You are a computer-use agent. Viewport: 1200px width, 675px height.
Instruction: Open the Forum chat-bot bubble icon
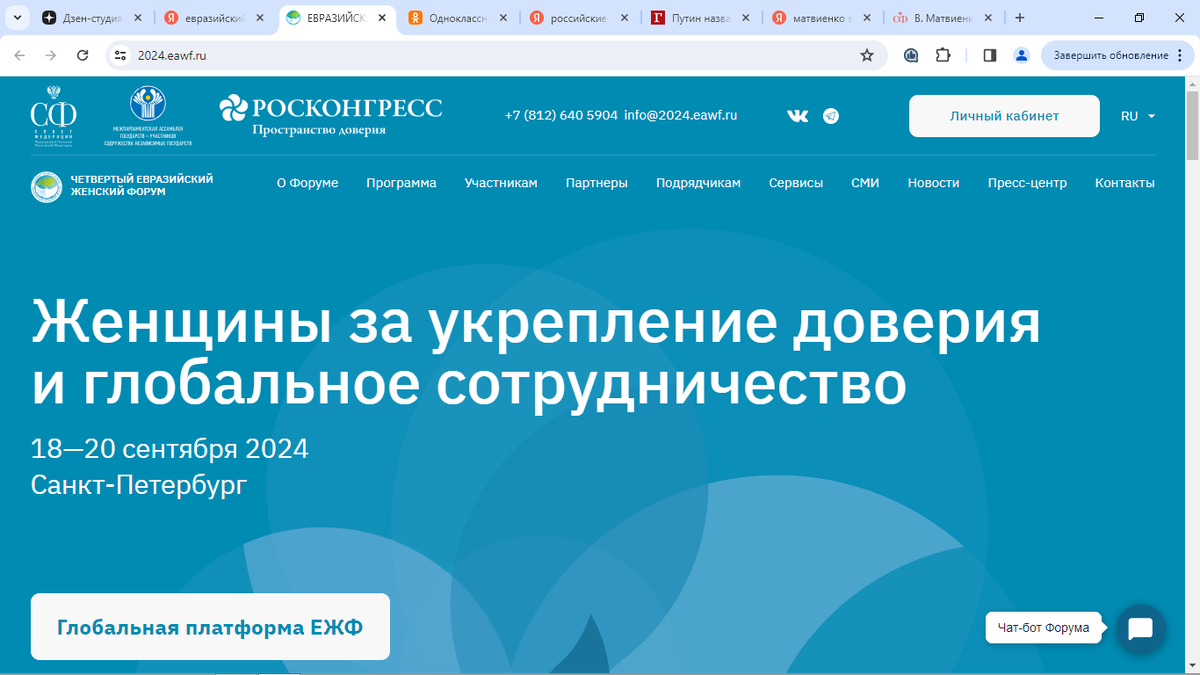pos(1140,629)
